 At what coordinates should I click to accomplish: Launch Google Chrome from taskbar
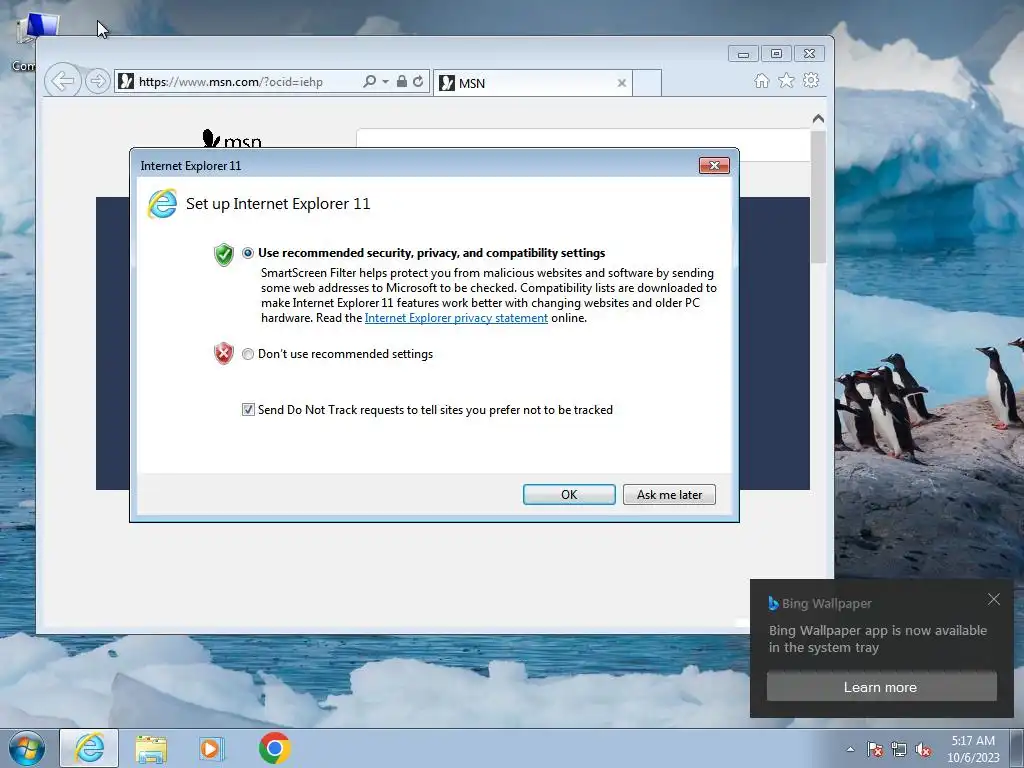[274, 748]
